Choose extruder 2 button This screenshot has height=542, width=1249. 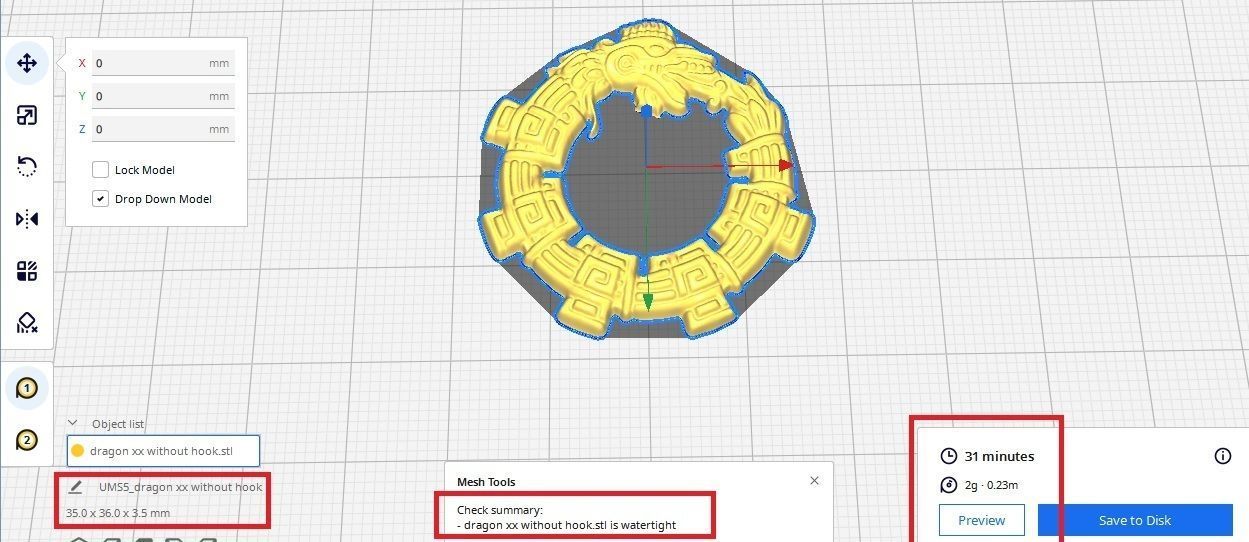click(x=27, y=439)
